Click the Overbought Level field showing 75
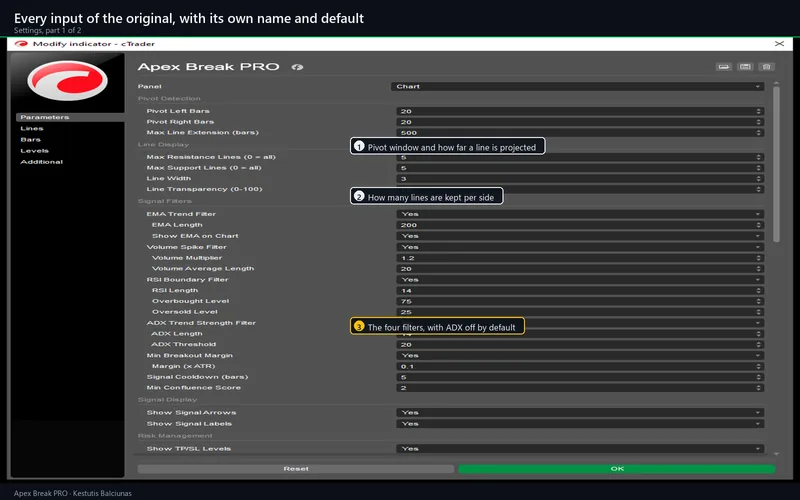This screenshot has height=500, width=800. 580,302
